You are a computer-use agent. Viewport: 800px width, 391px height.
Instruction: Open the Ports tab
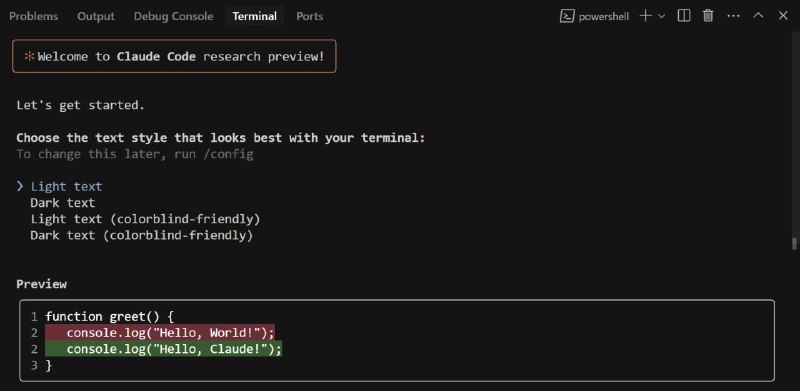coord(310,16)
